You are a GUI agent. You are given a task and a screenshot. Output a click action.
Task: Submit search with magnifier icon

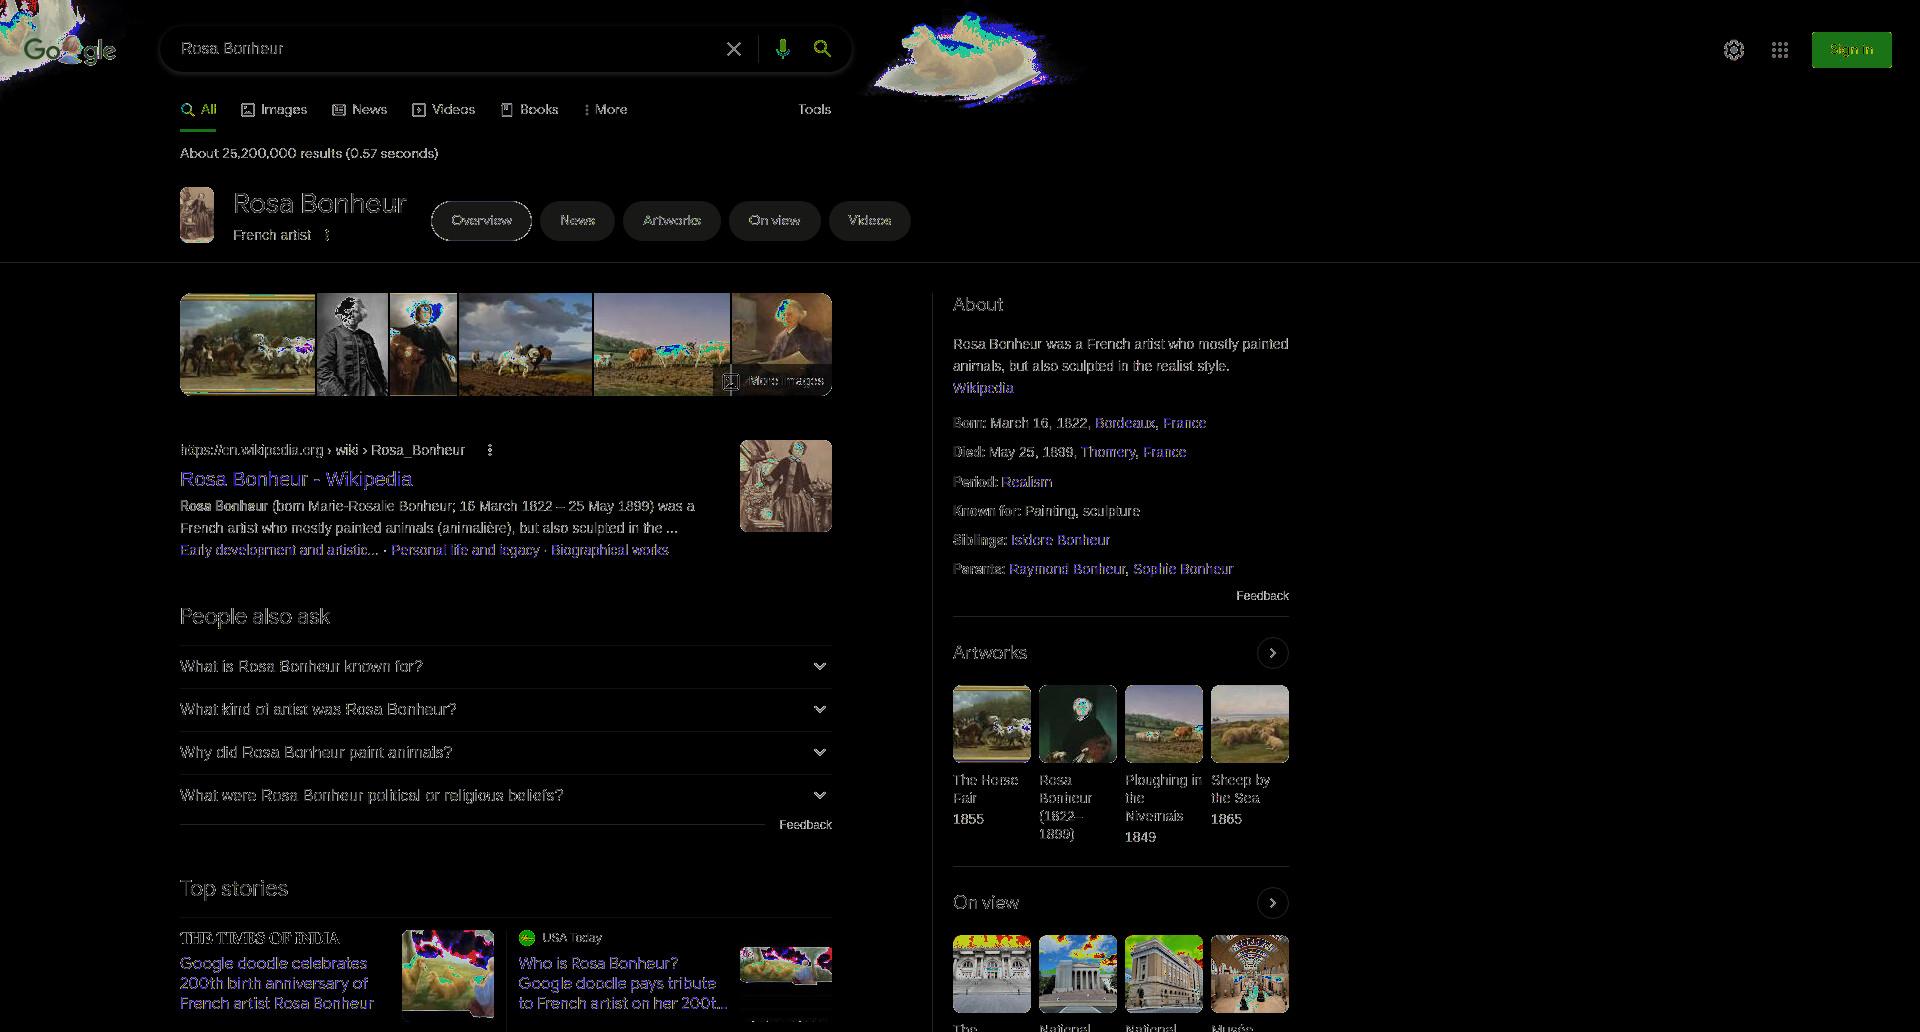point(822,49)
